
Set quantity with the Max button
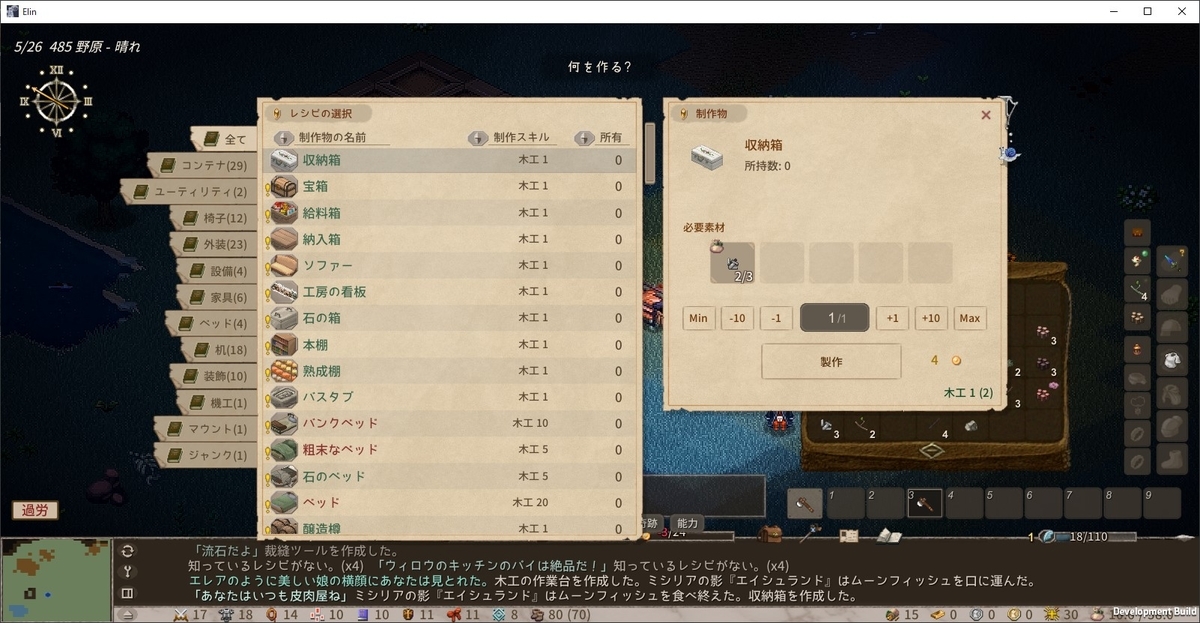969,318
